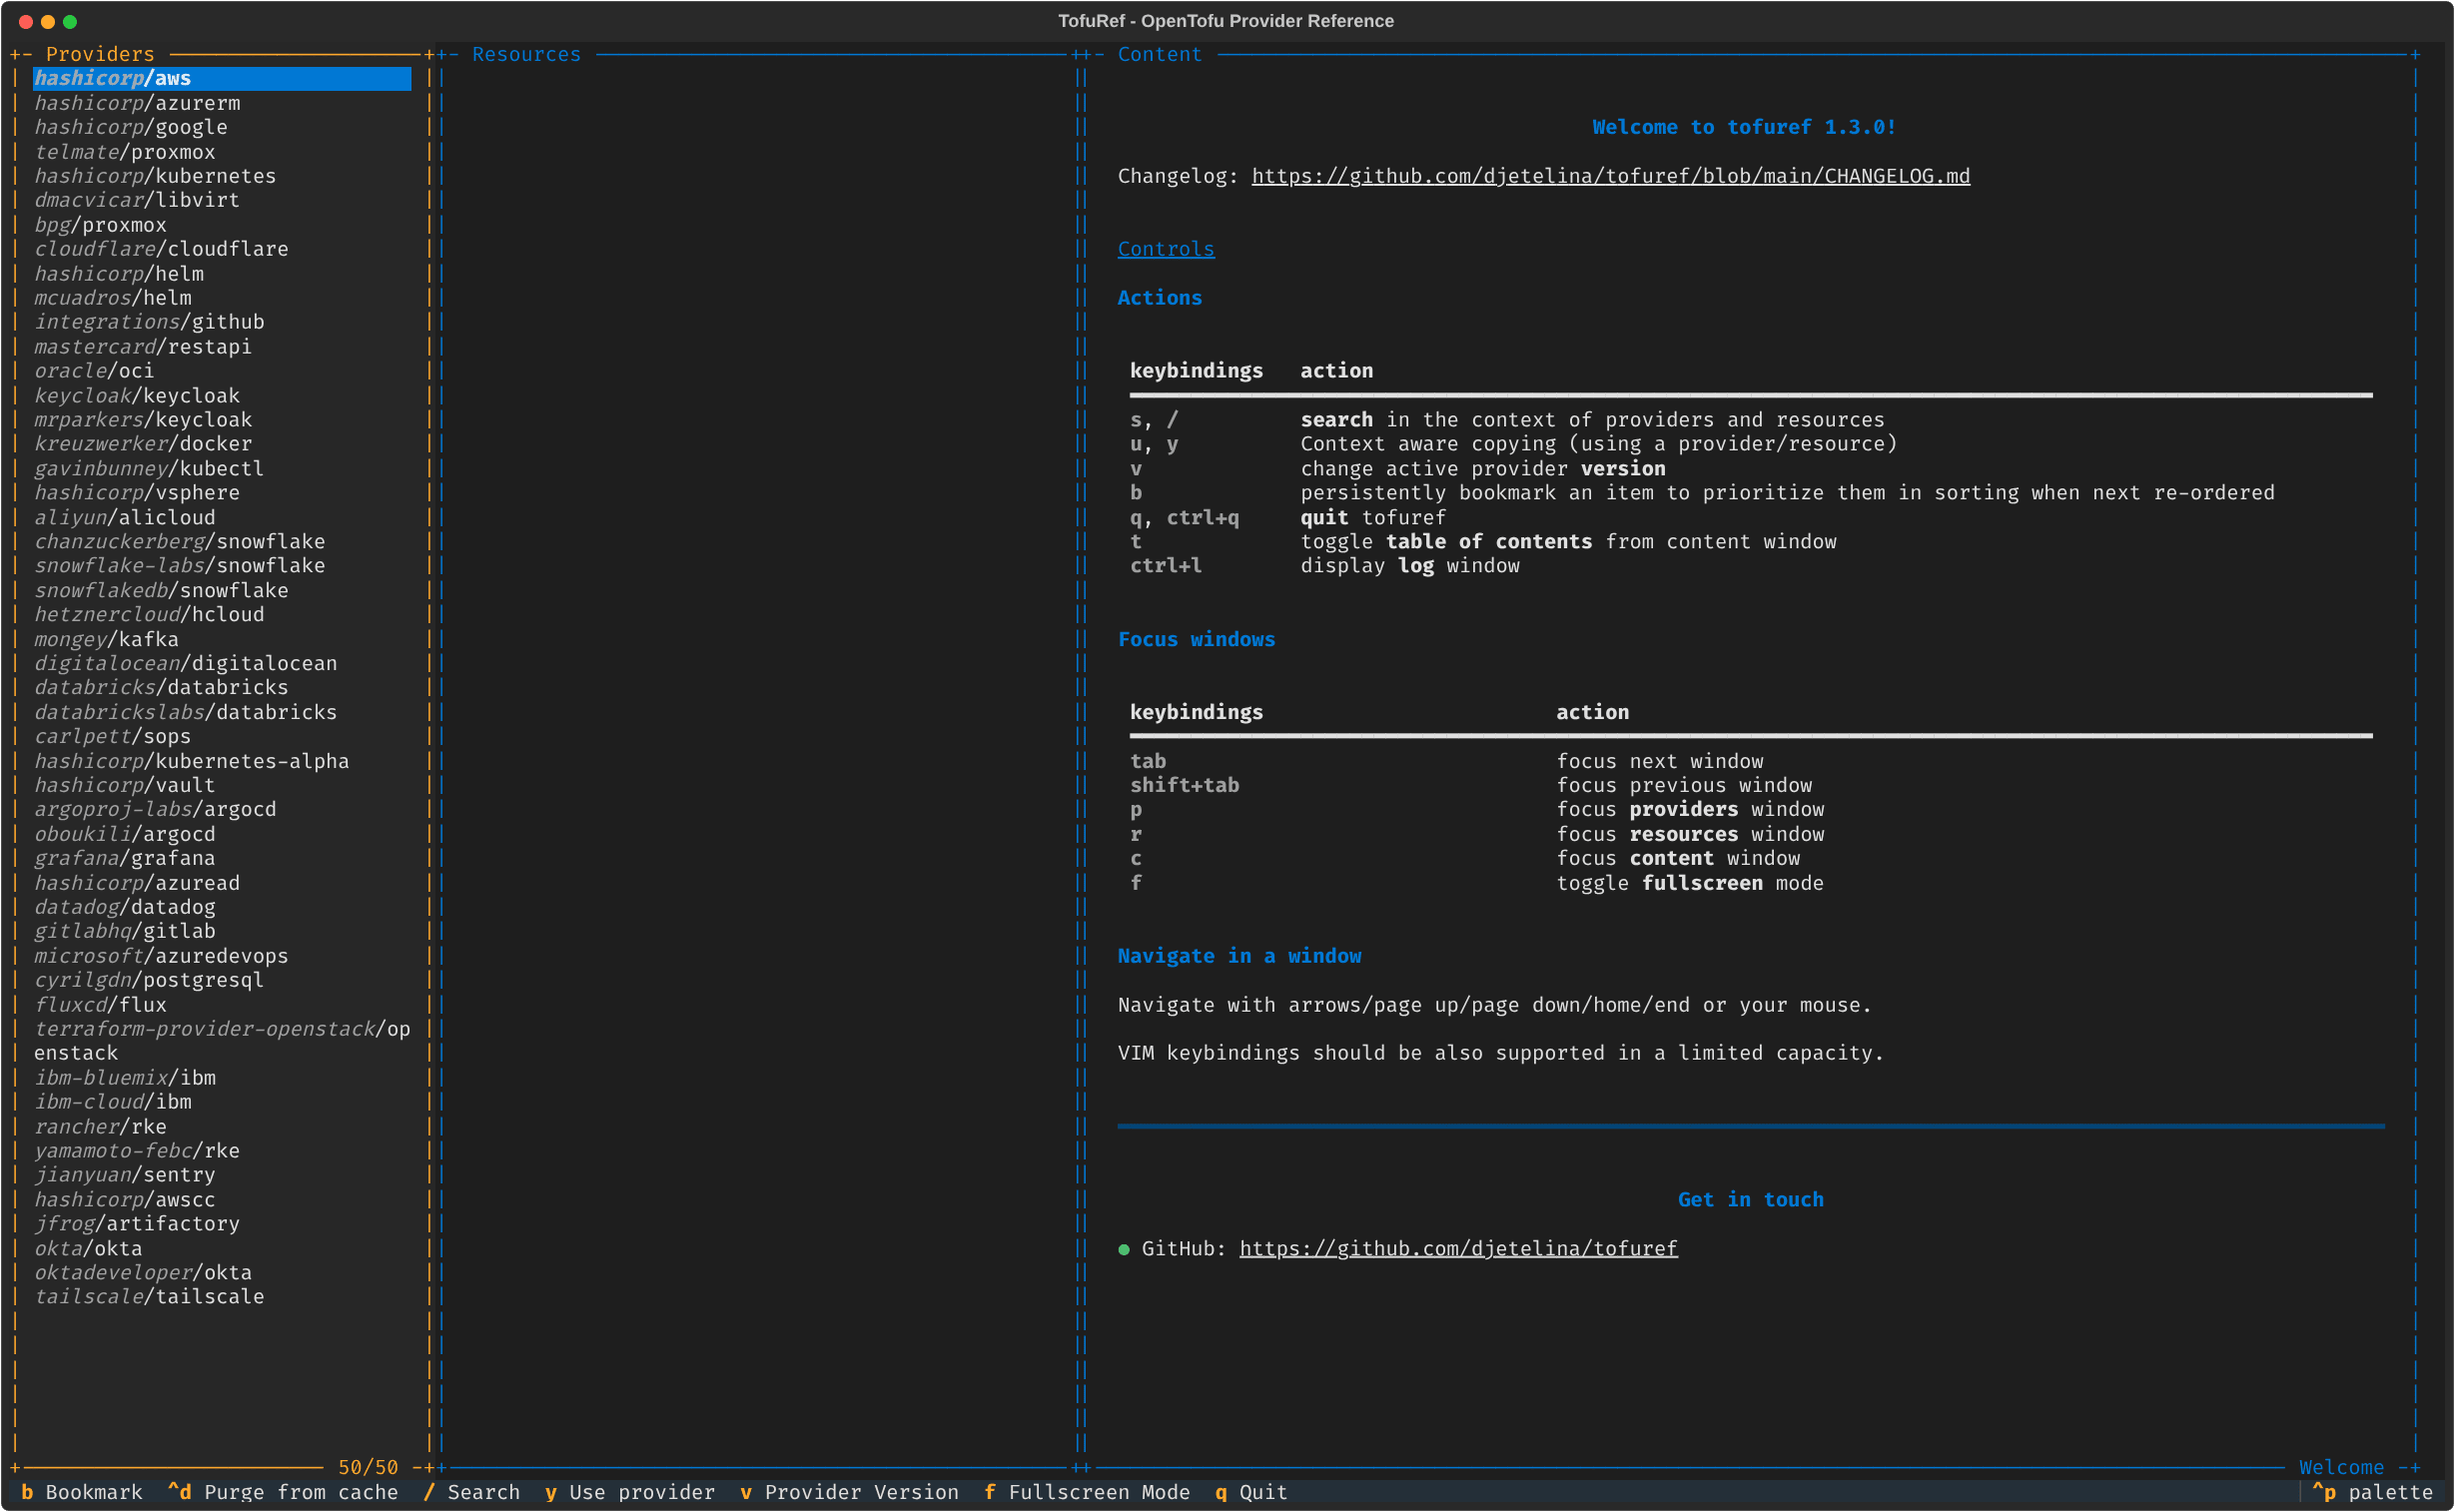Select the tailscale/tailscale provider

point(149,1296)
